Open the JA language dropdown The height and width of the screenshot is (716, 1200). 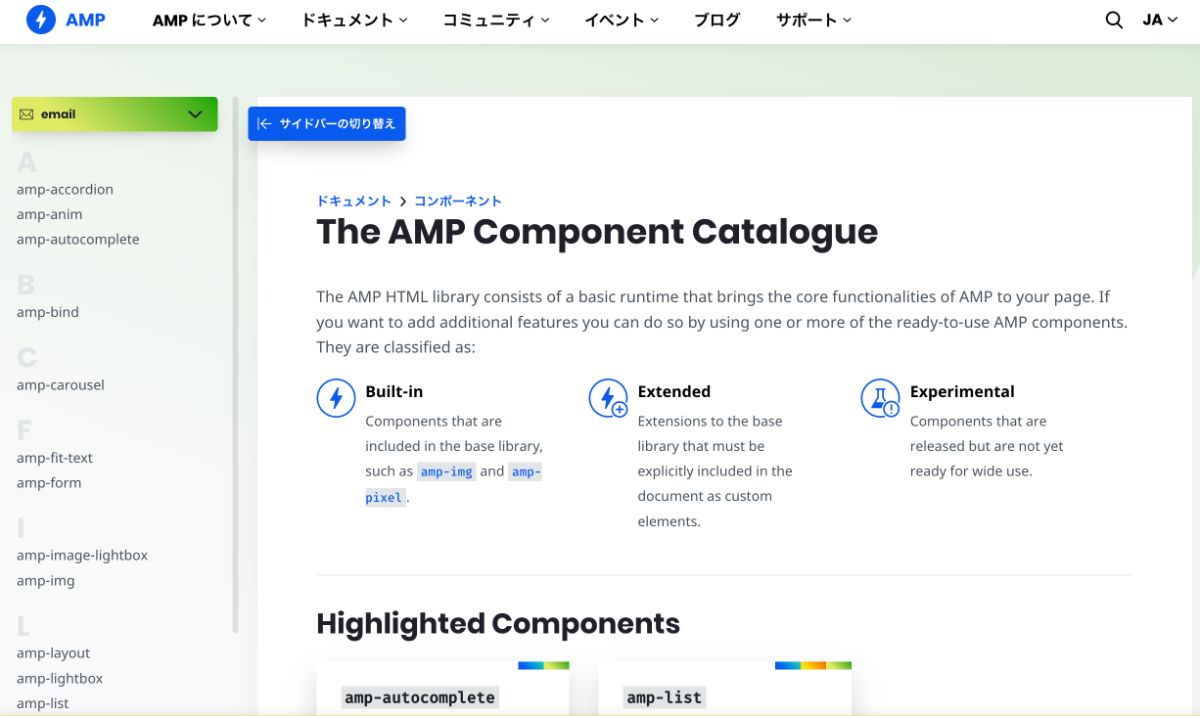(x=1159, y=19)
